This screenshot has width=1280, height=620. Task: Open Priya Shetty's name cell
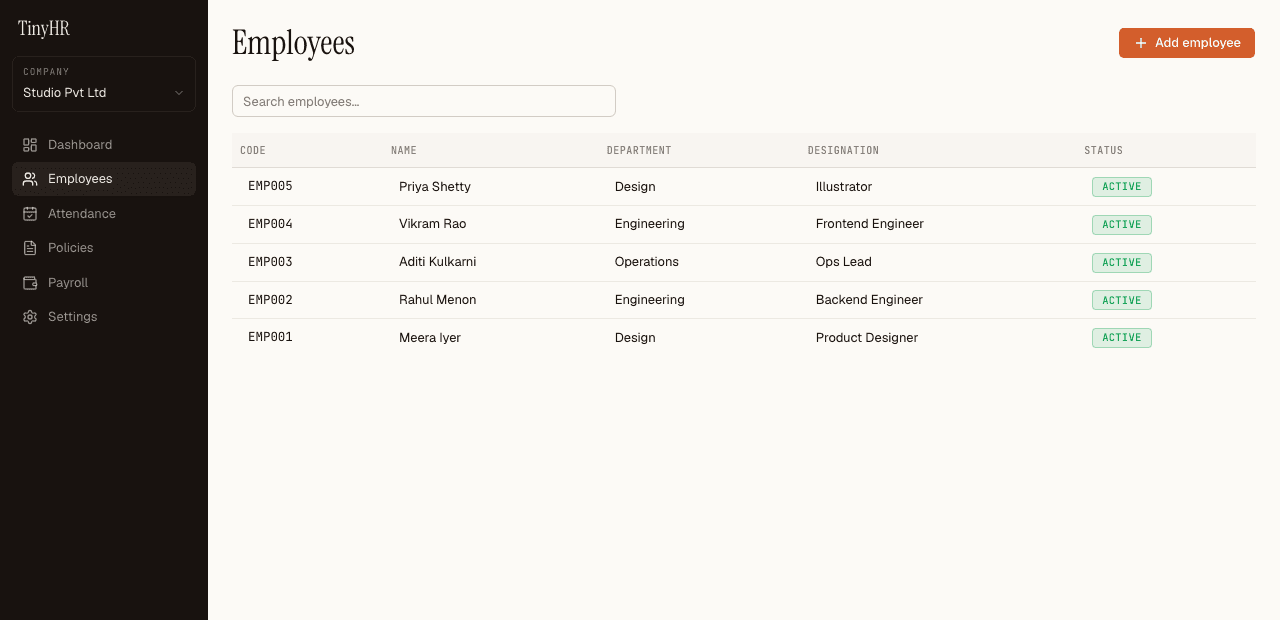435,187
